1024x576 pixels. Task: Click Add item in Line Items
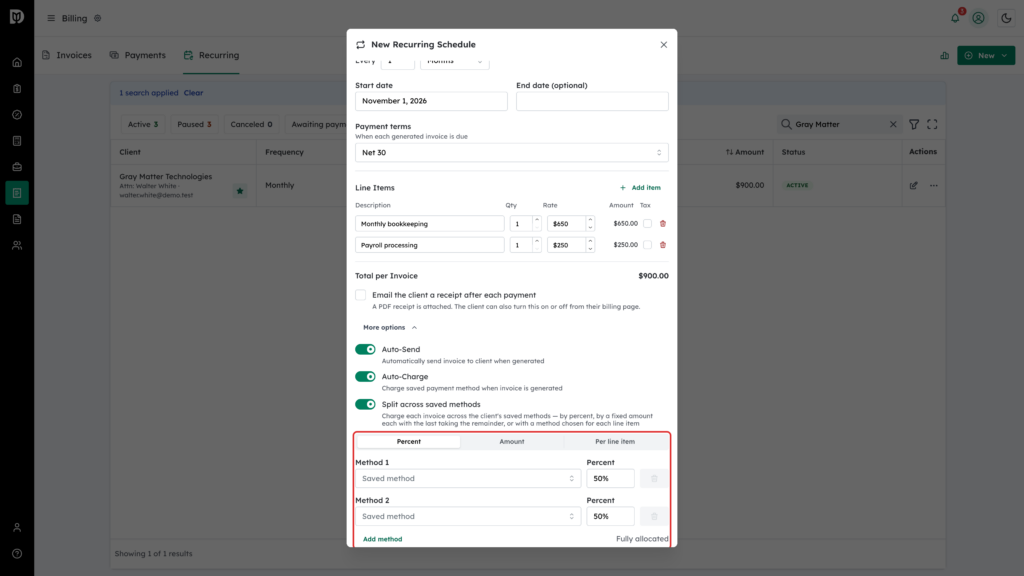640,187
